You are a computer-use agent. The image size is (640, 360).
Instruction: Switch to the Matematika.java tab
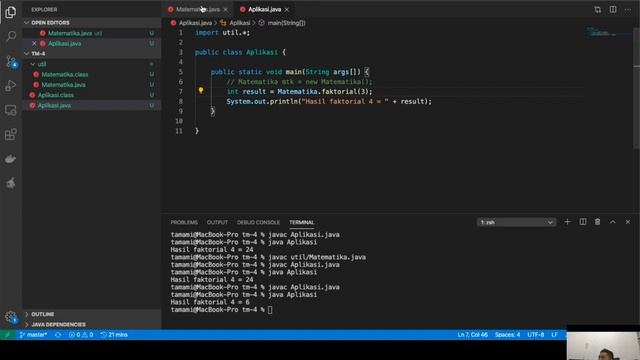(198, 9)
